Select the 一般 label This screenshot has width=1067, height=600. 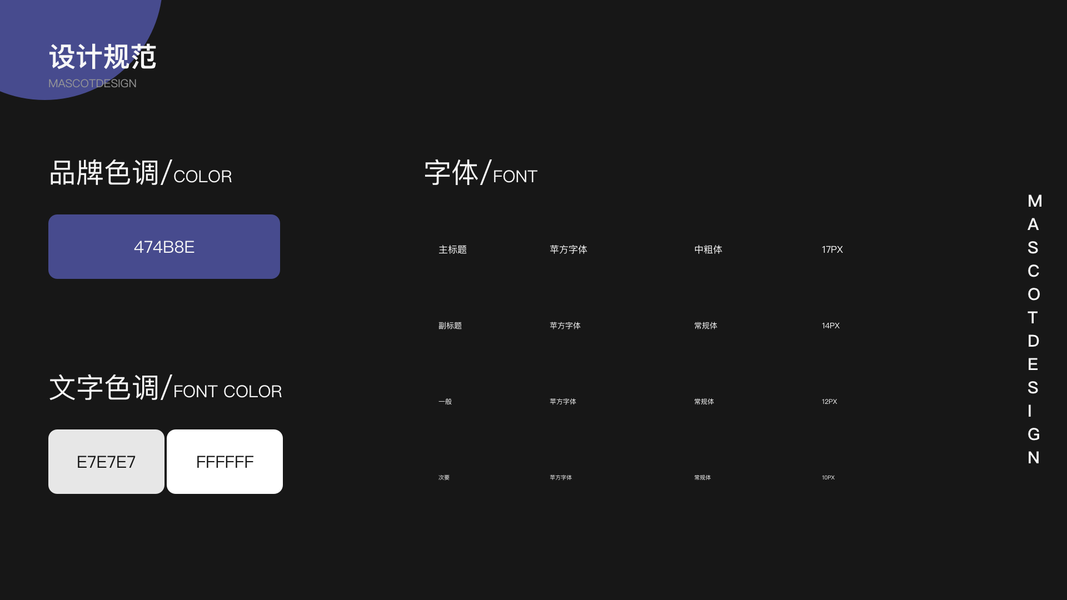tap(445, 402)
